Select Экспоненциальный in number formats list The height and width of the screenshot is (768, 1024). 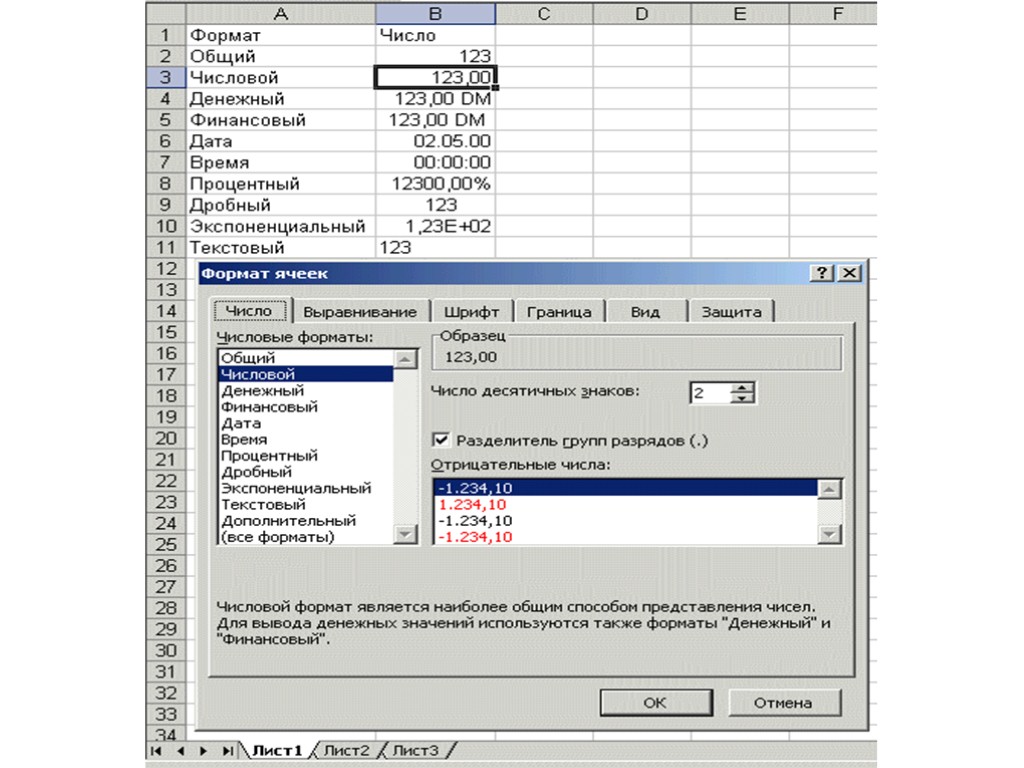pyautogui.click(x=306, y=488)
